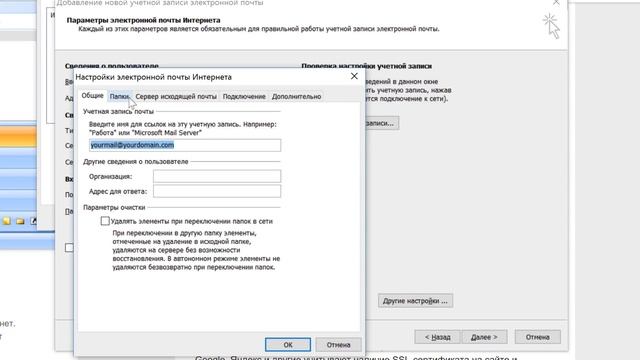Click the folder icon in Outlook pane

[x=20, y=221]
